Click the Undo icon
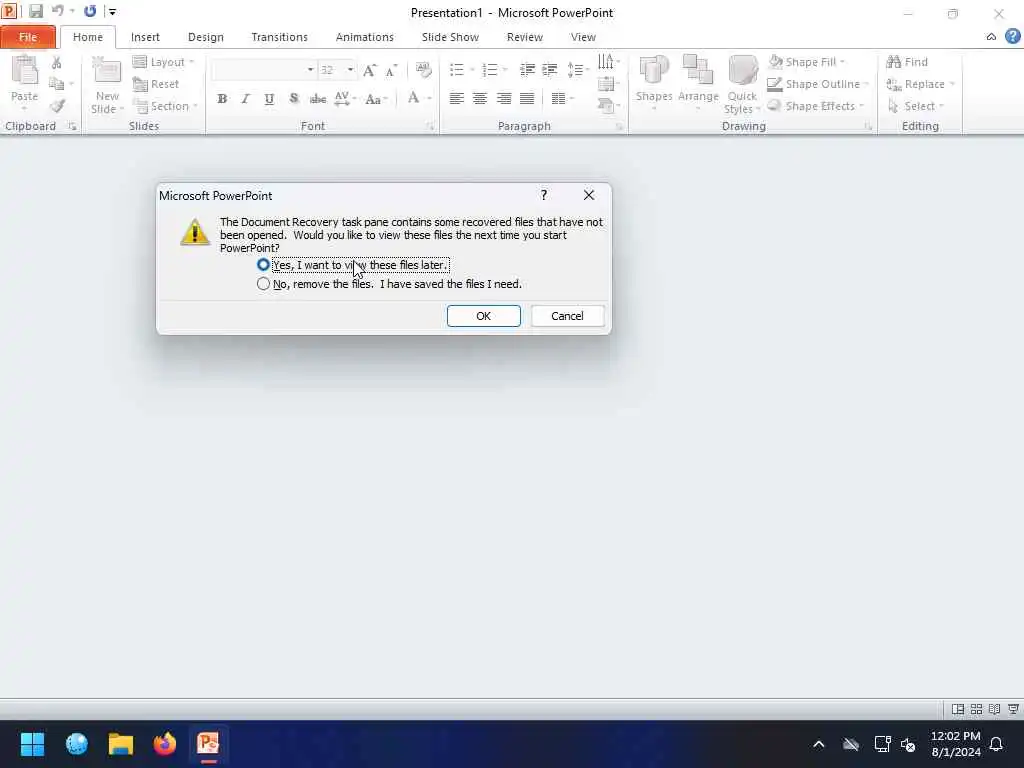The image size is (1024, 768). 58,11
